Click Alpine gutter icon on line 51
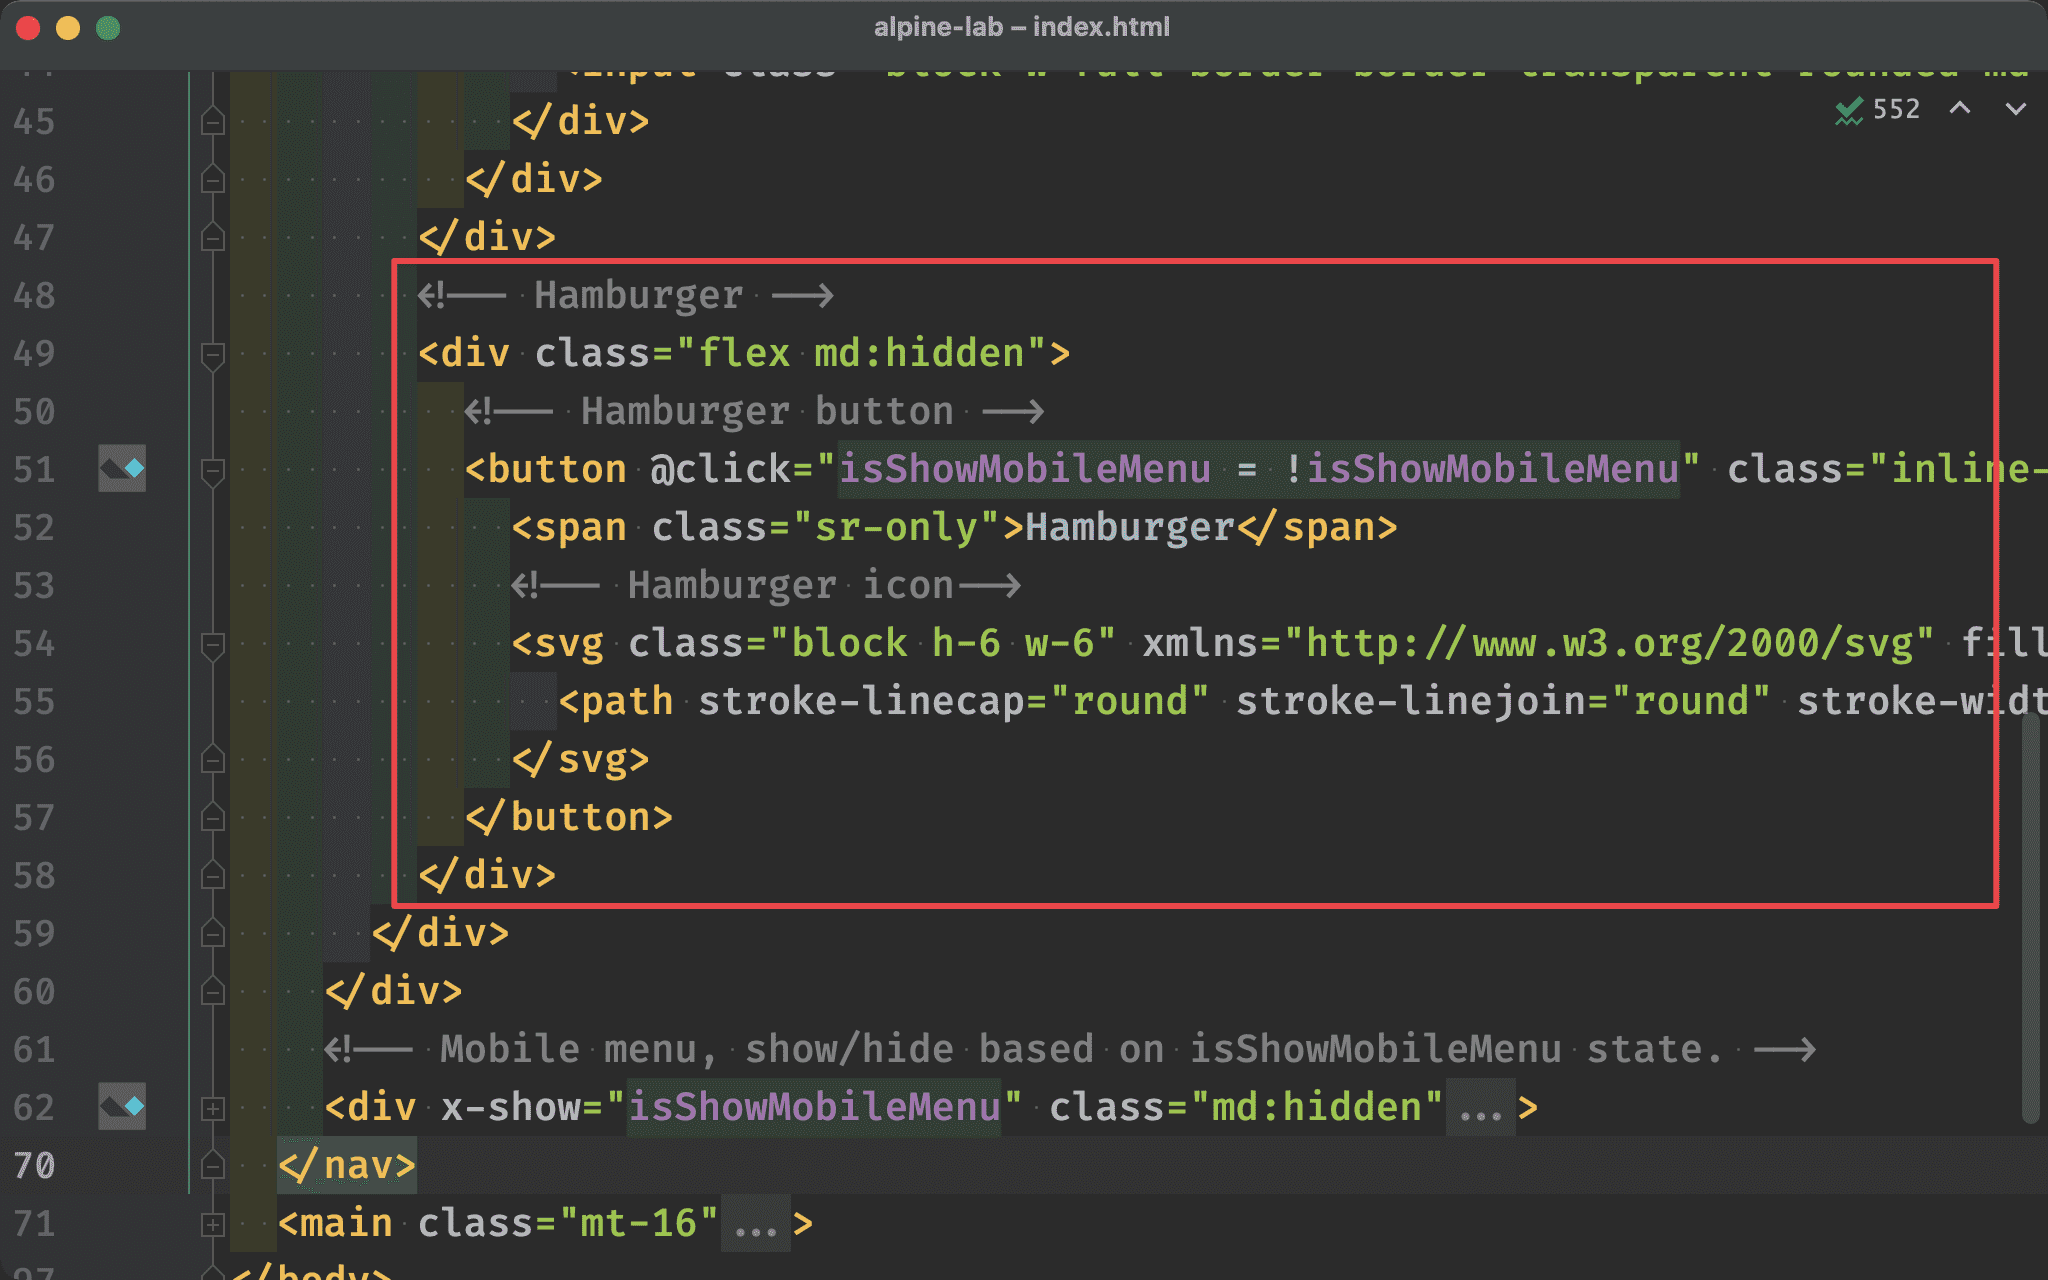 pos(122,468)
